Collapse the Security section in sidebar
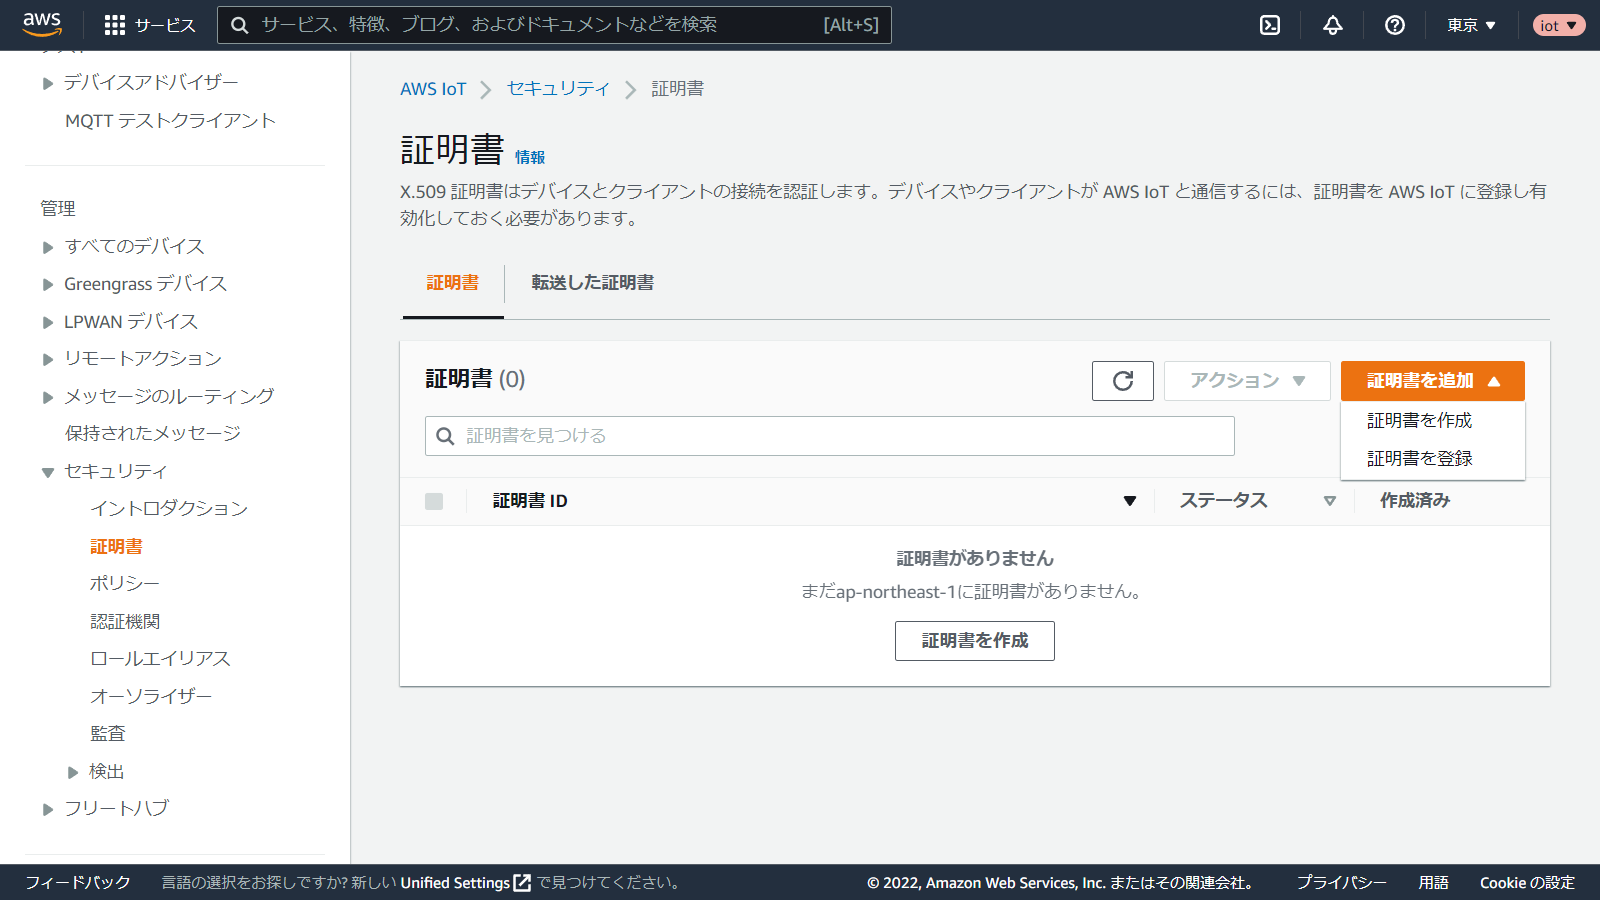This screenshot has width=1600, height=900. 48,472
